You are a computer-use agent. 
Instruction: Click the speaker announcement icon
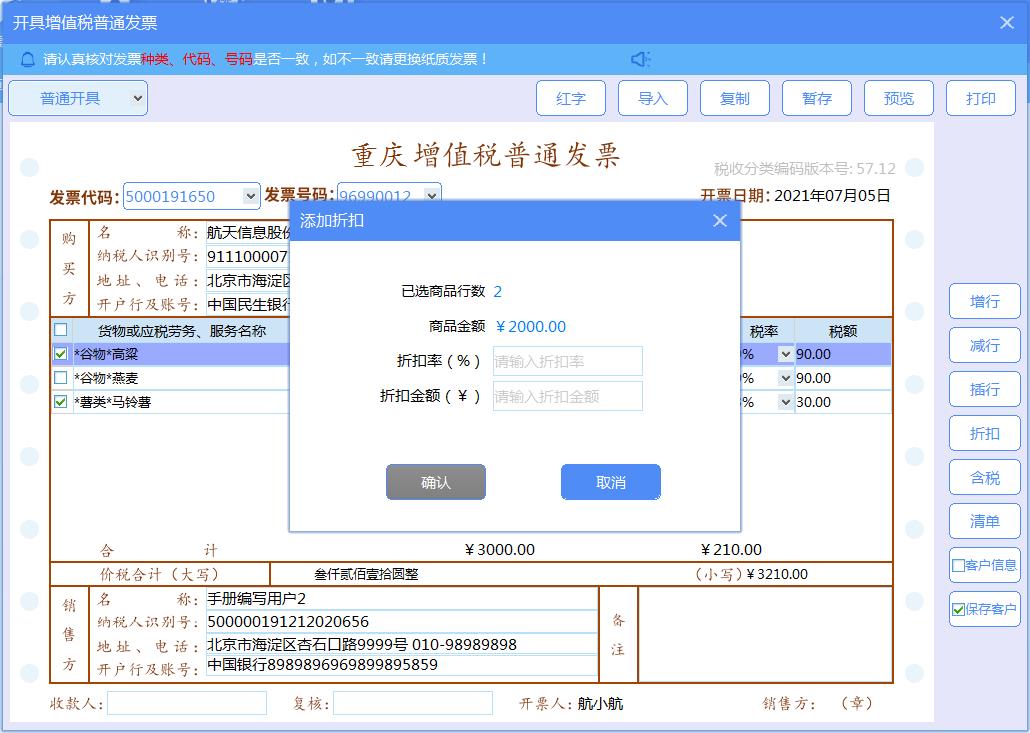641,58
